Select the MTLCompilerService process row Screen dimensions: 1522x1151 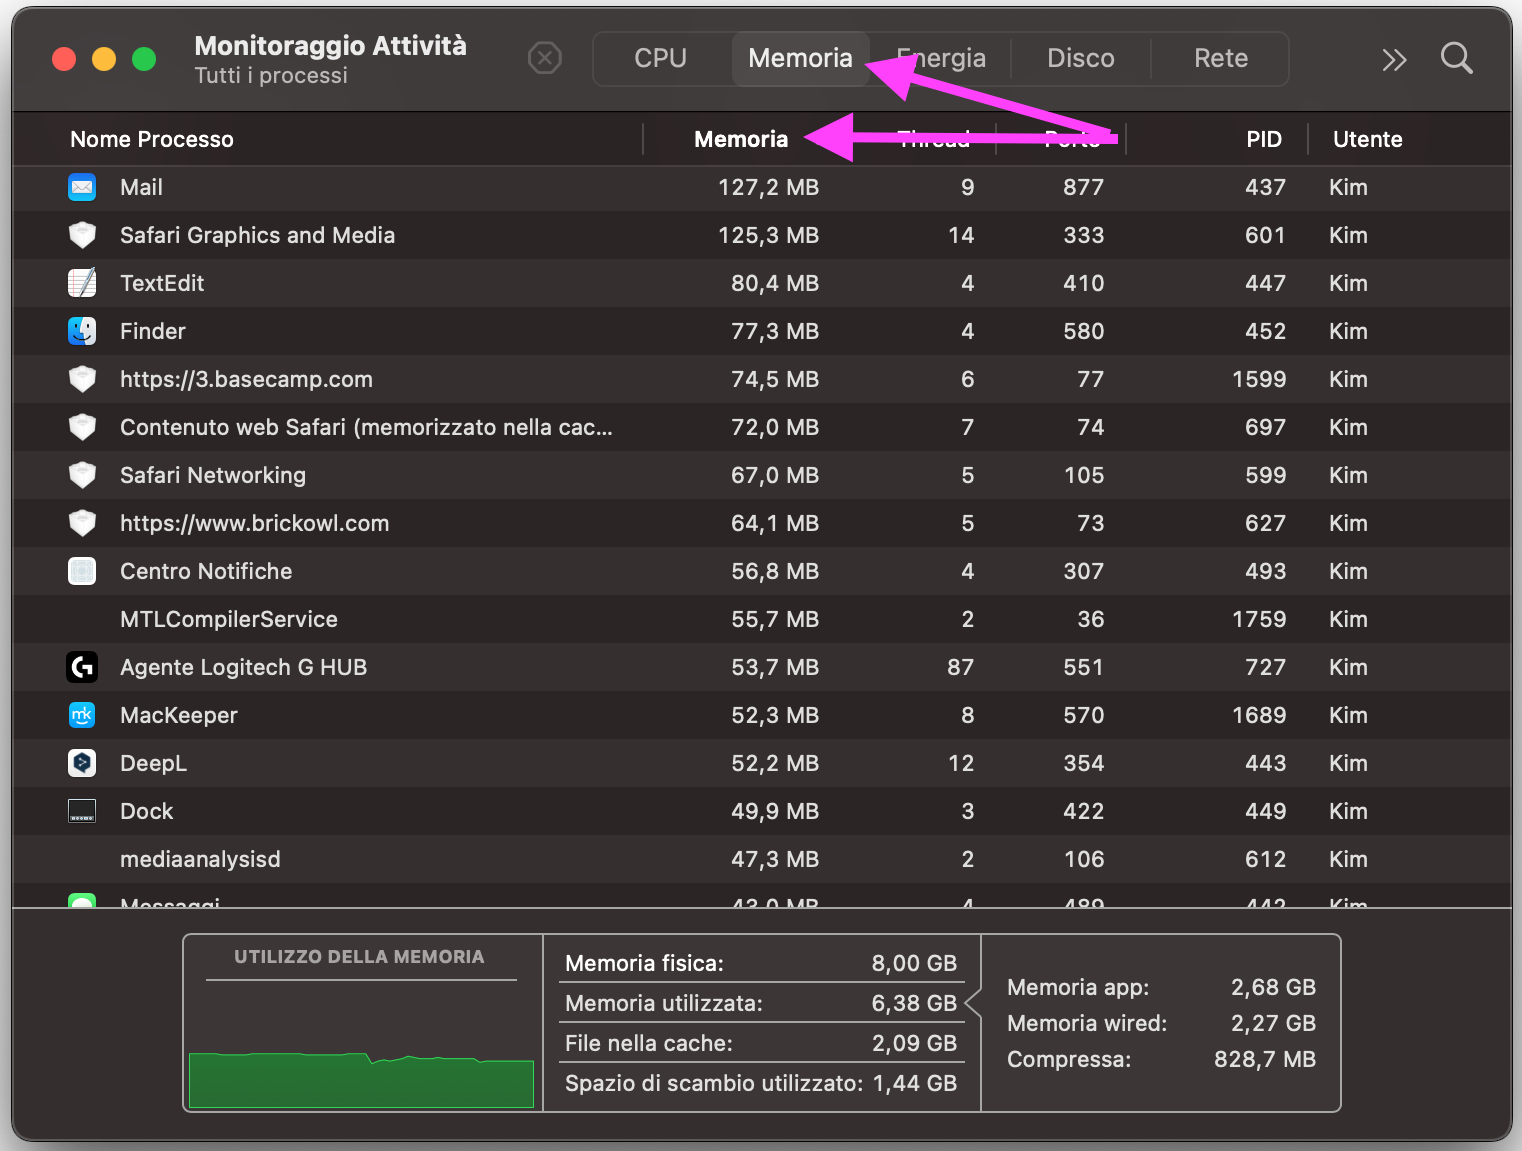229,620
